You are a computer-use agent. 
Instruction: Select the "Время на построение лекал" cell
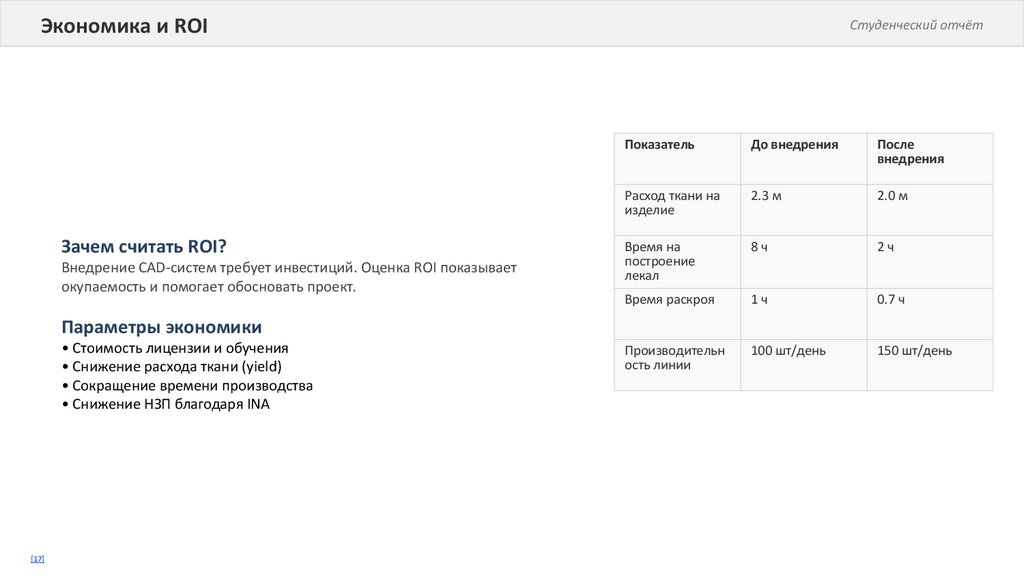(660, 261)
